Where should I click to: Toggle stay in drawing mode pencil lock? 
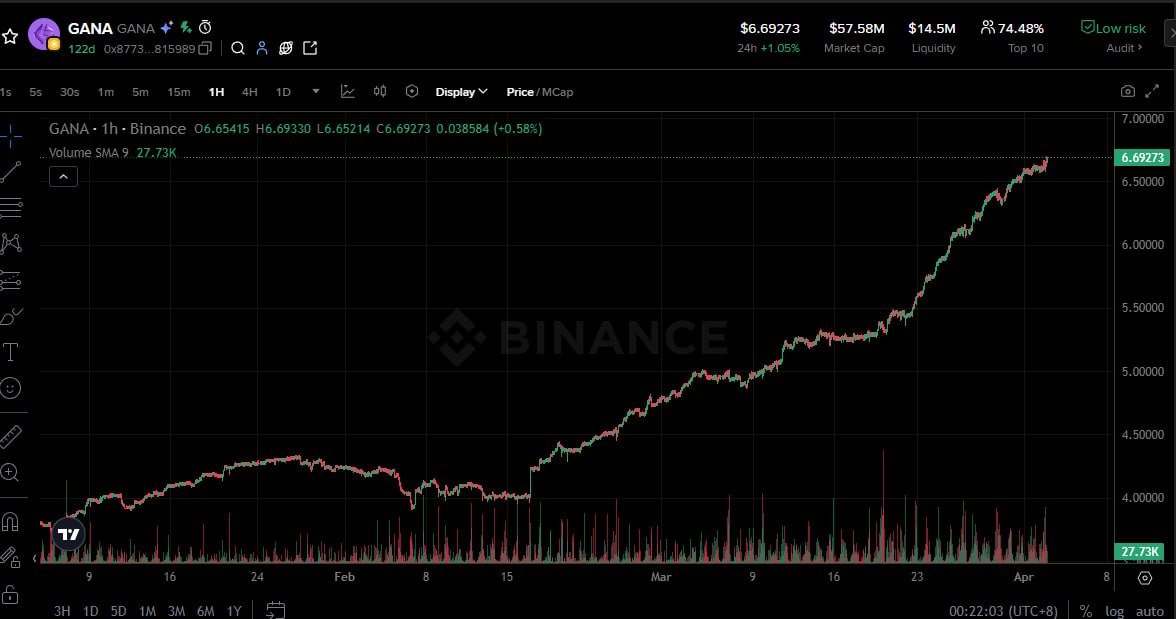(10, 557)
